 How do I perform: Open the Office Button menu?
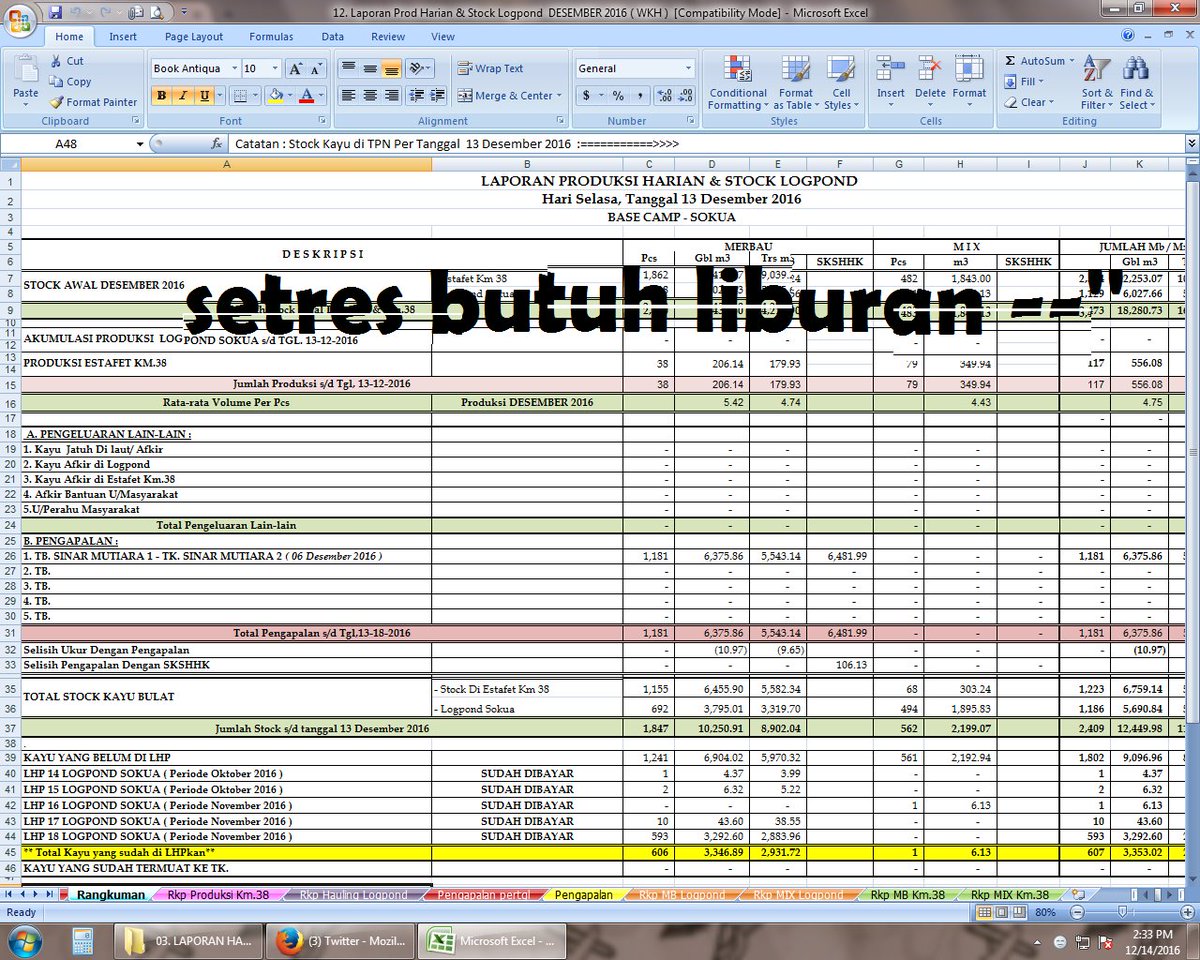click(x=19, y=21)
